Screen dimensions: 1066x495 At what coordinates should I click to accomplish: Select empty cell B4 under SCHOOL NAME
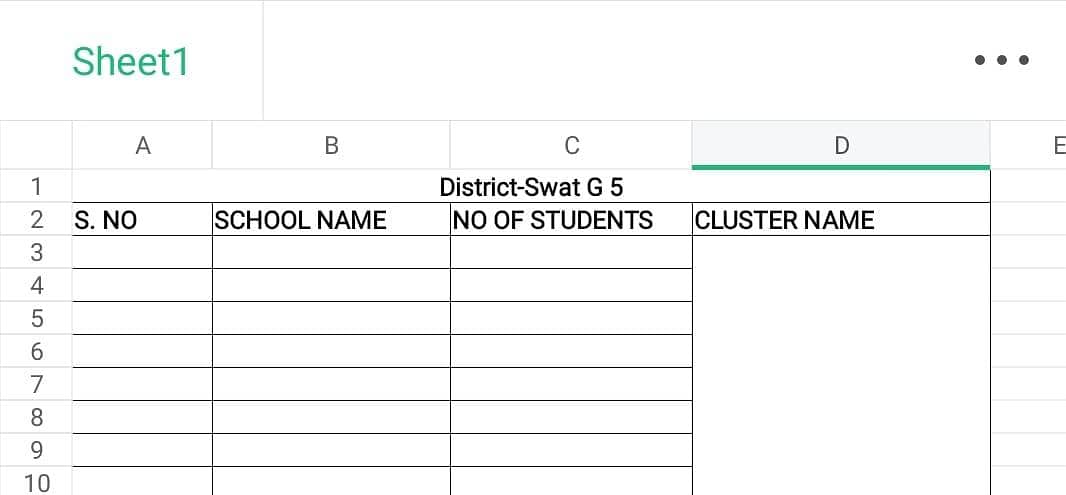click(331, 285)
